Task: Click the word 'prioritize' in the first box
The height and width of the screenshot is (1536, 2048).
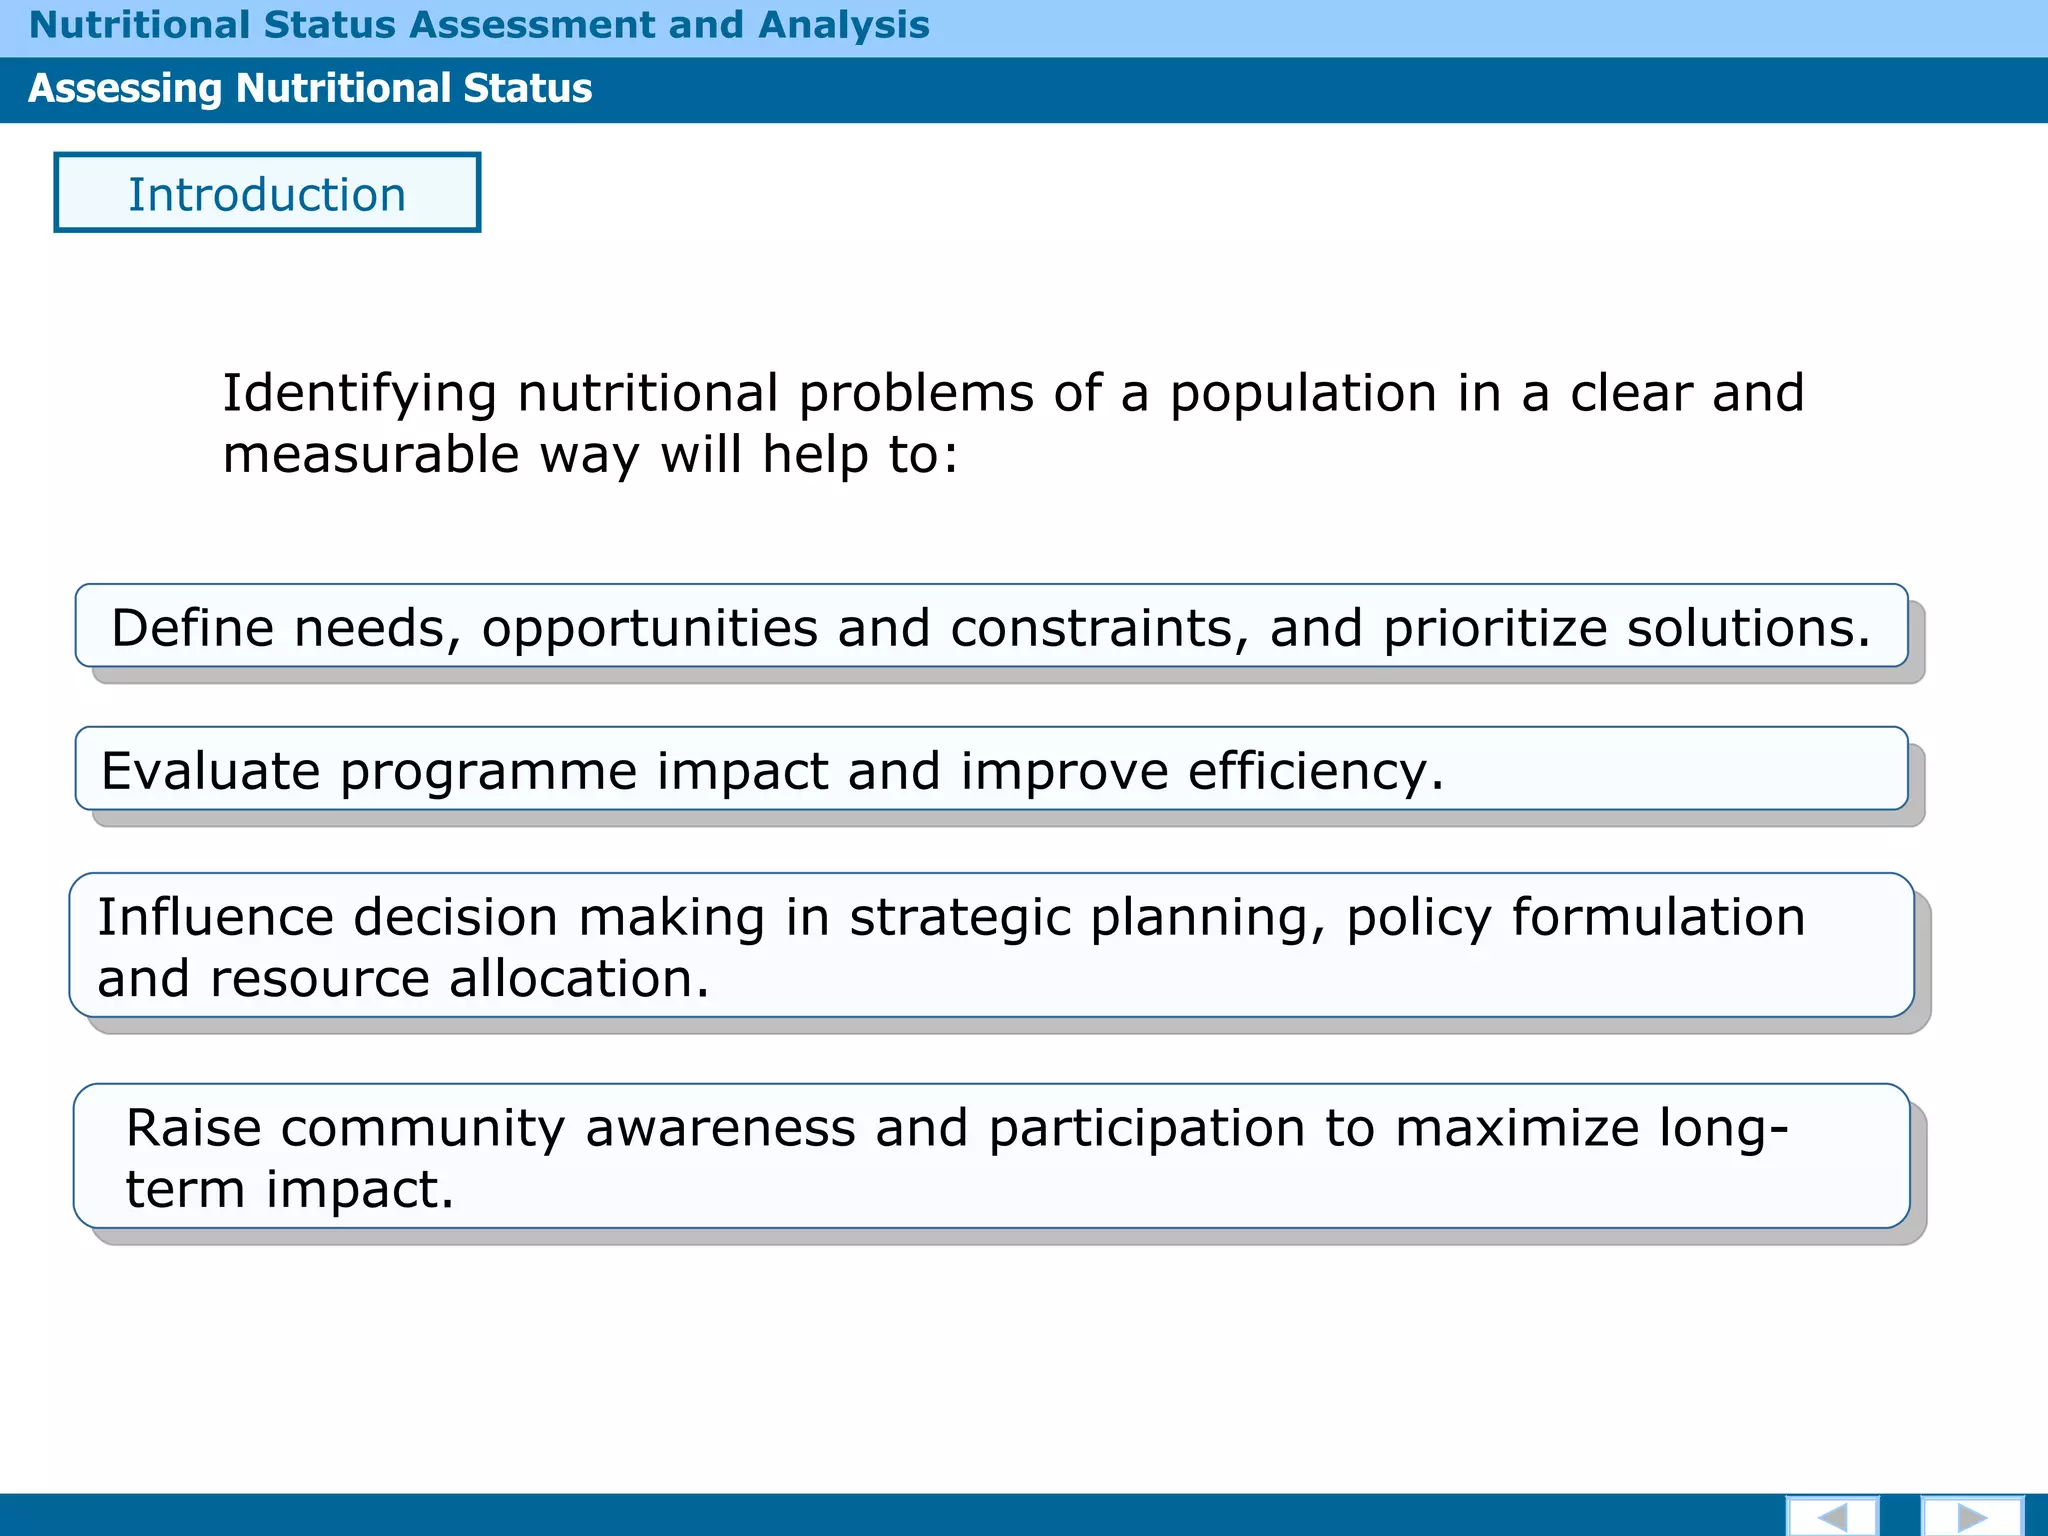Action: [x=1496, y=629]
